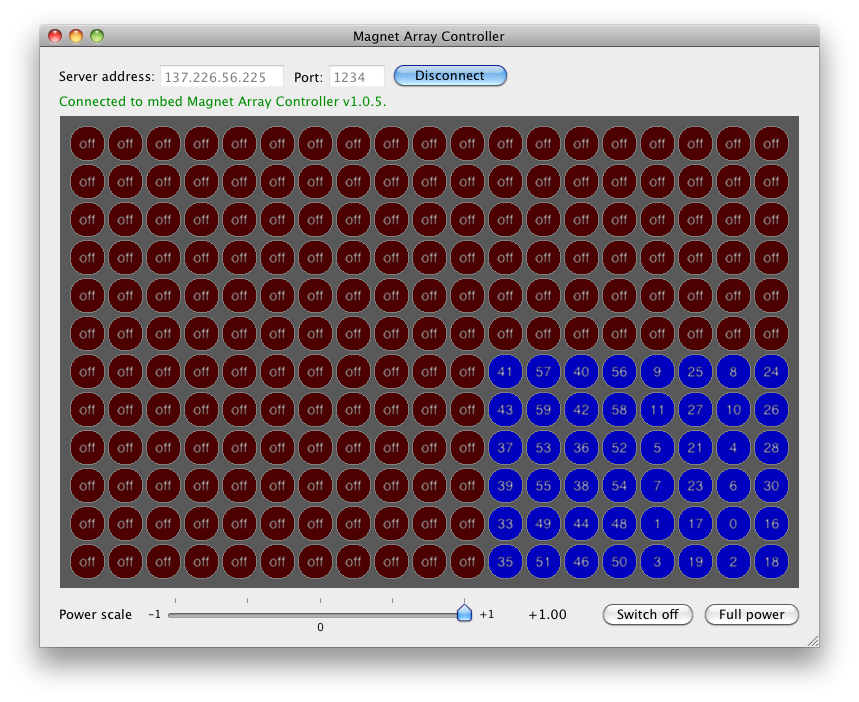Image resolution: width=859 pixels, height=702 pixels.
Task: Pick magnet 33 in the blue block
Action: [x=505, y=523]
